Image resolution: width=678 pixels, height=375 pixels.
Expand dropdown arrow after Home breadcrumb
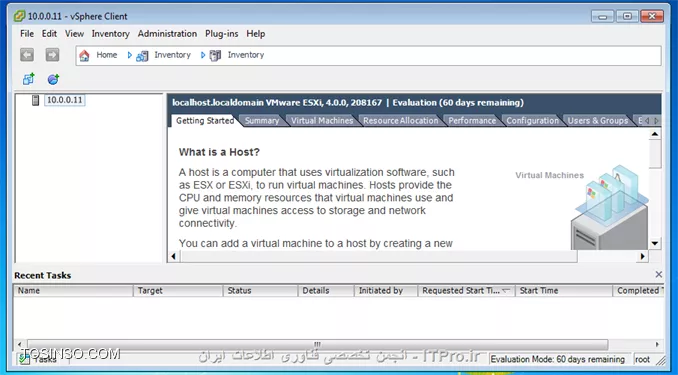pos(129,55)
